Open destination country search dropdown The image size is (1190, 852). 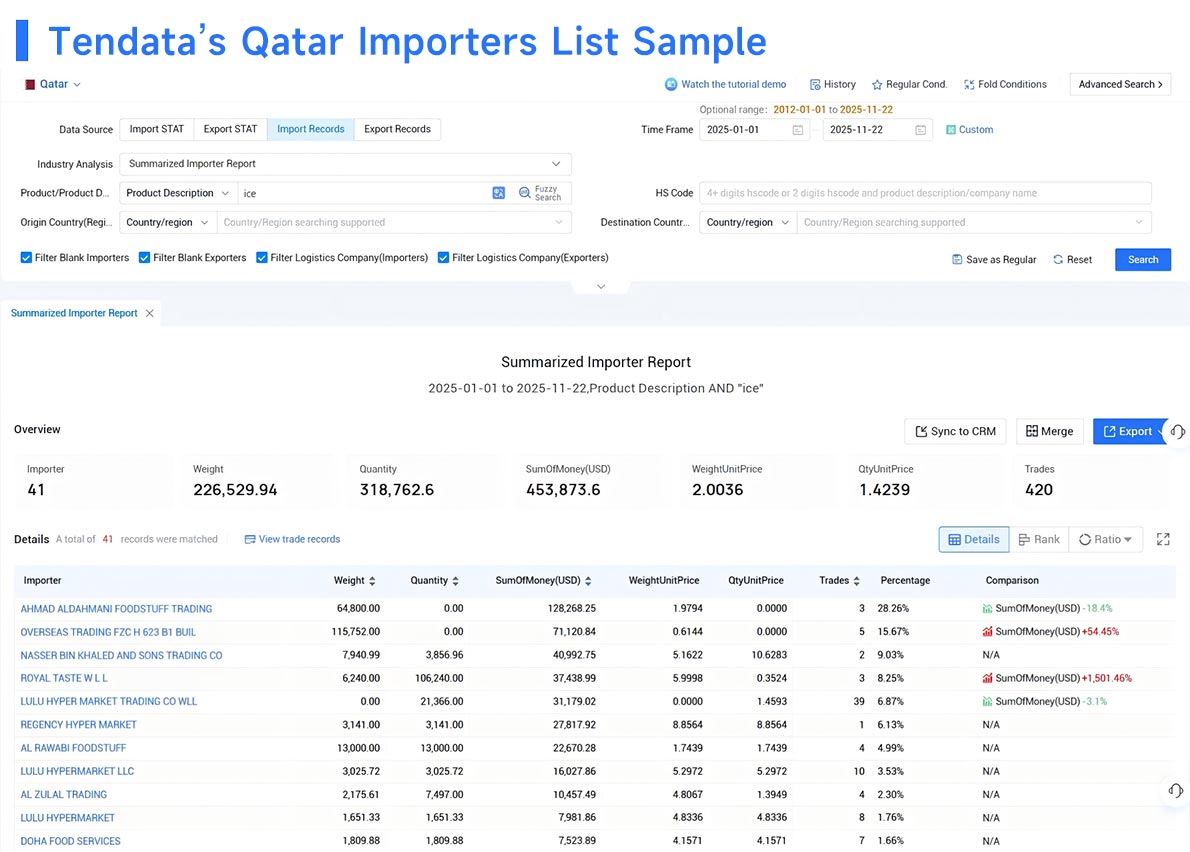tap(974, 222)
